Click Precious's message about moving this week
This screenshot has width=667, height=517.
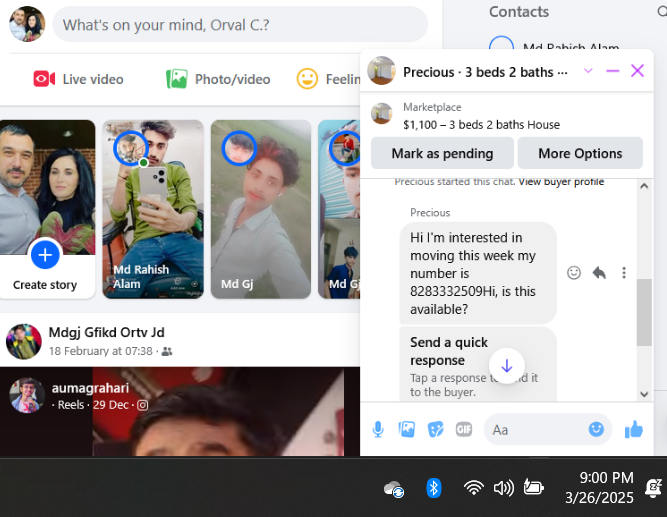tap(478, 273)
